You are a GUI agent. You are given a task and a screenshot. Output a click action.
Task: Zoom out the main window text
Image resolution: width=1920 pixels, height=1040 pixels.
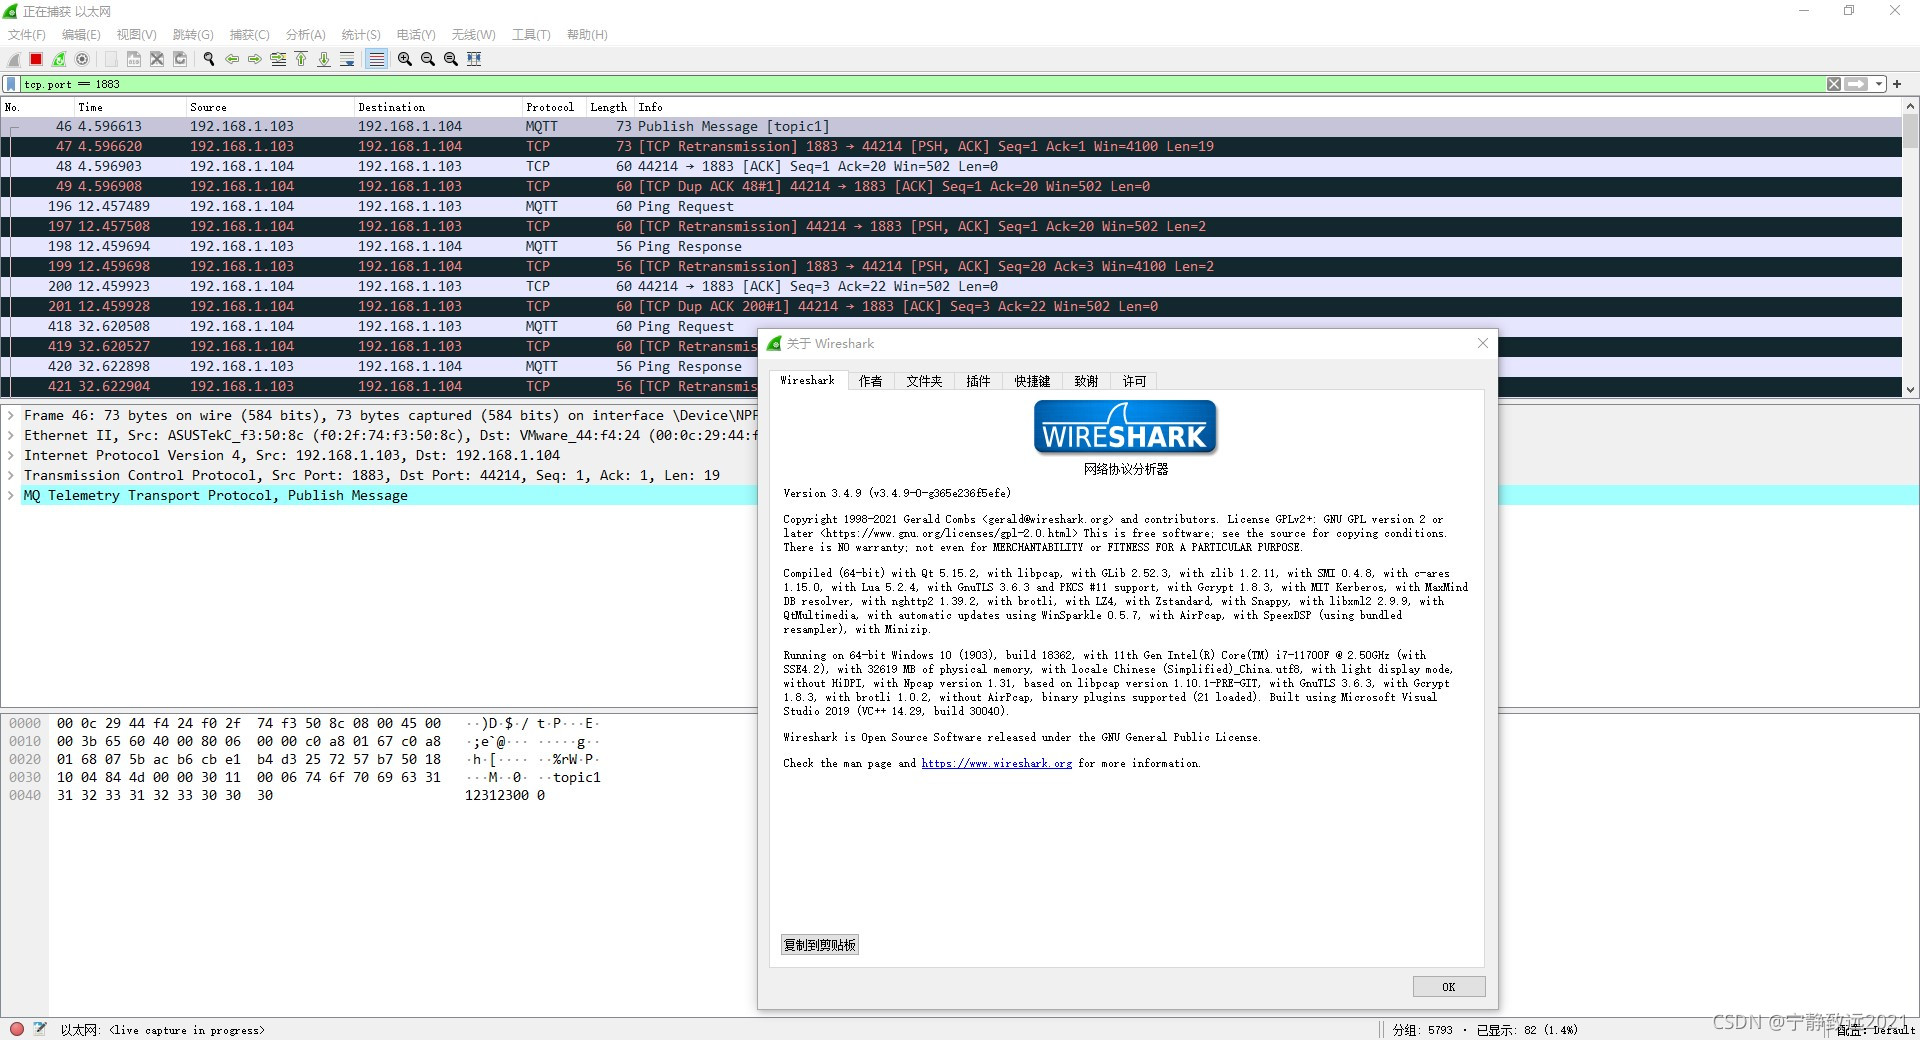[x=428, y=59]
